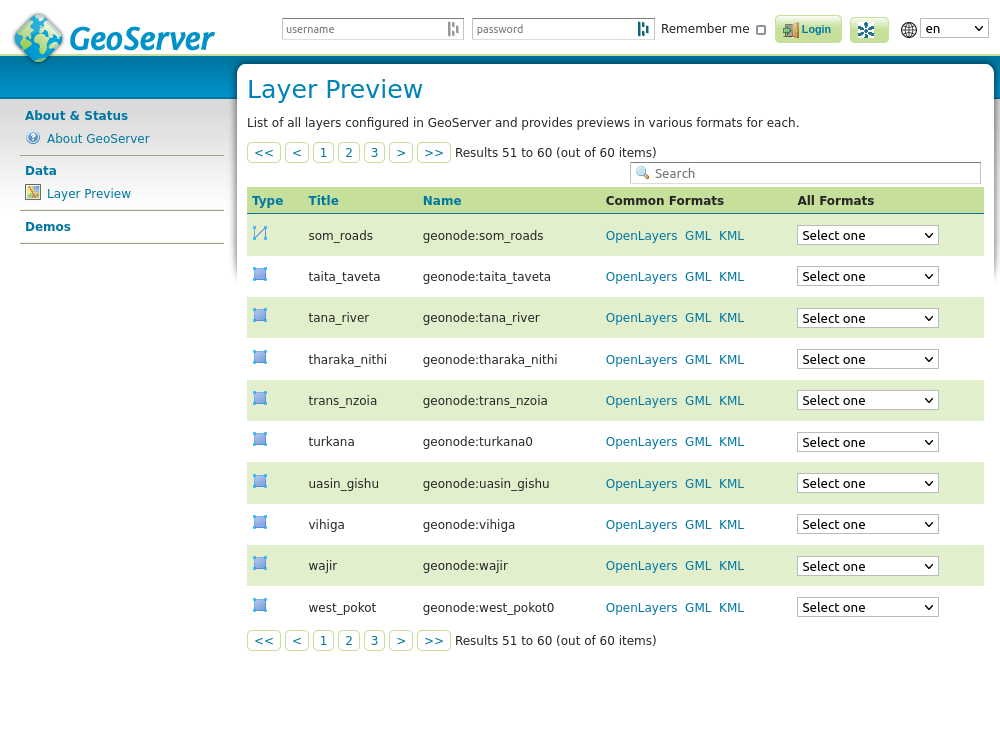
Task: Open All Formats dropdown for trans_nzoia
Action: [867, 400]
